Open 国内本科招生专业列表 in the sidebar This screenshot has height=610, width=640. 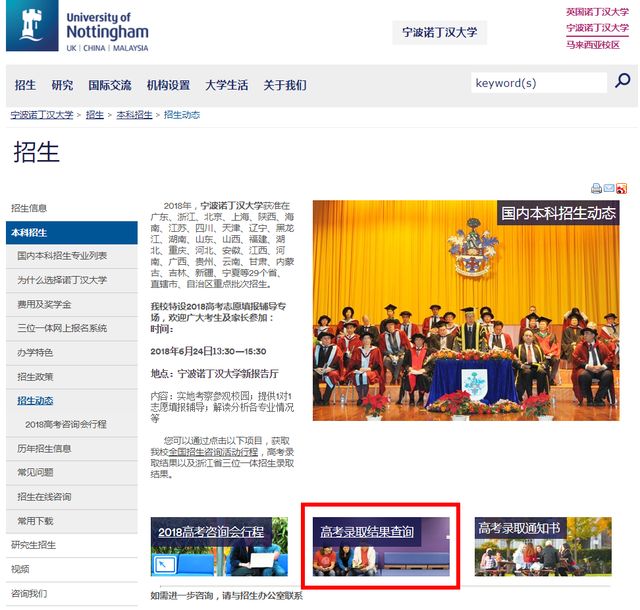click(x=72, y=256)
